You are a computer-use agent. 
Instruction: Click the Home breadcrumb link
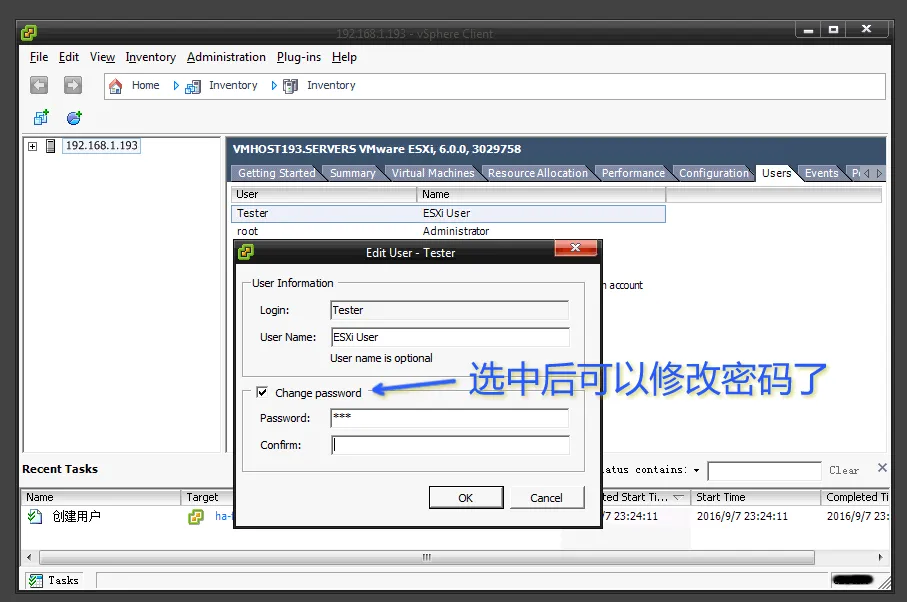point(145,86)
